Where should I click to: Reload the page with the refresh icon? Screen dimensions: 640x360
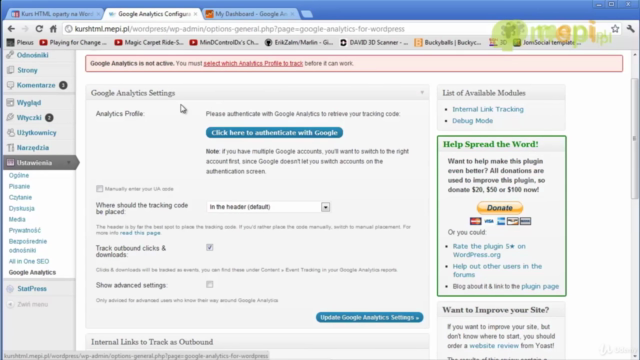pyautogui.click(x=39, y=29)
